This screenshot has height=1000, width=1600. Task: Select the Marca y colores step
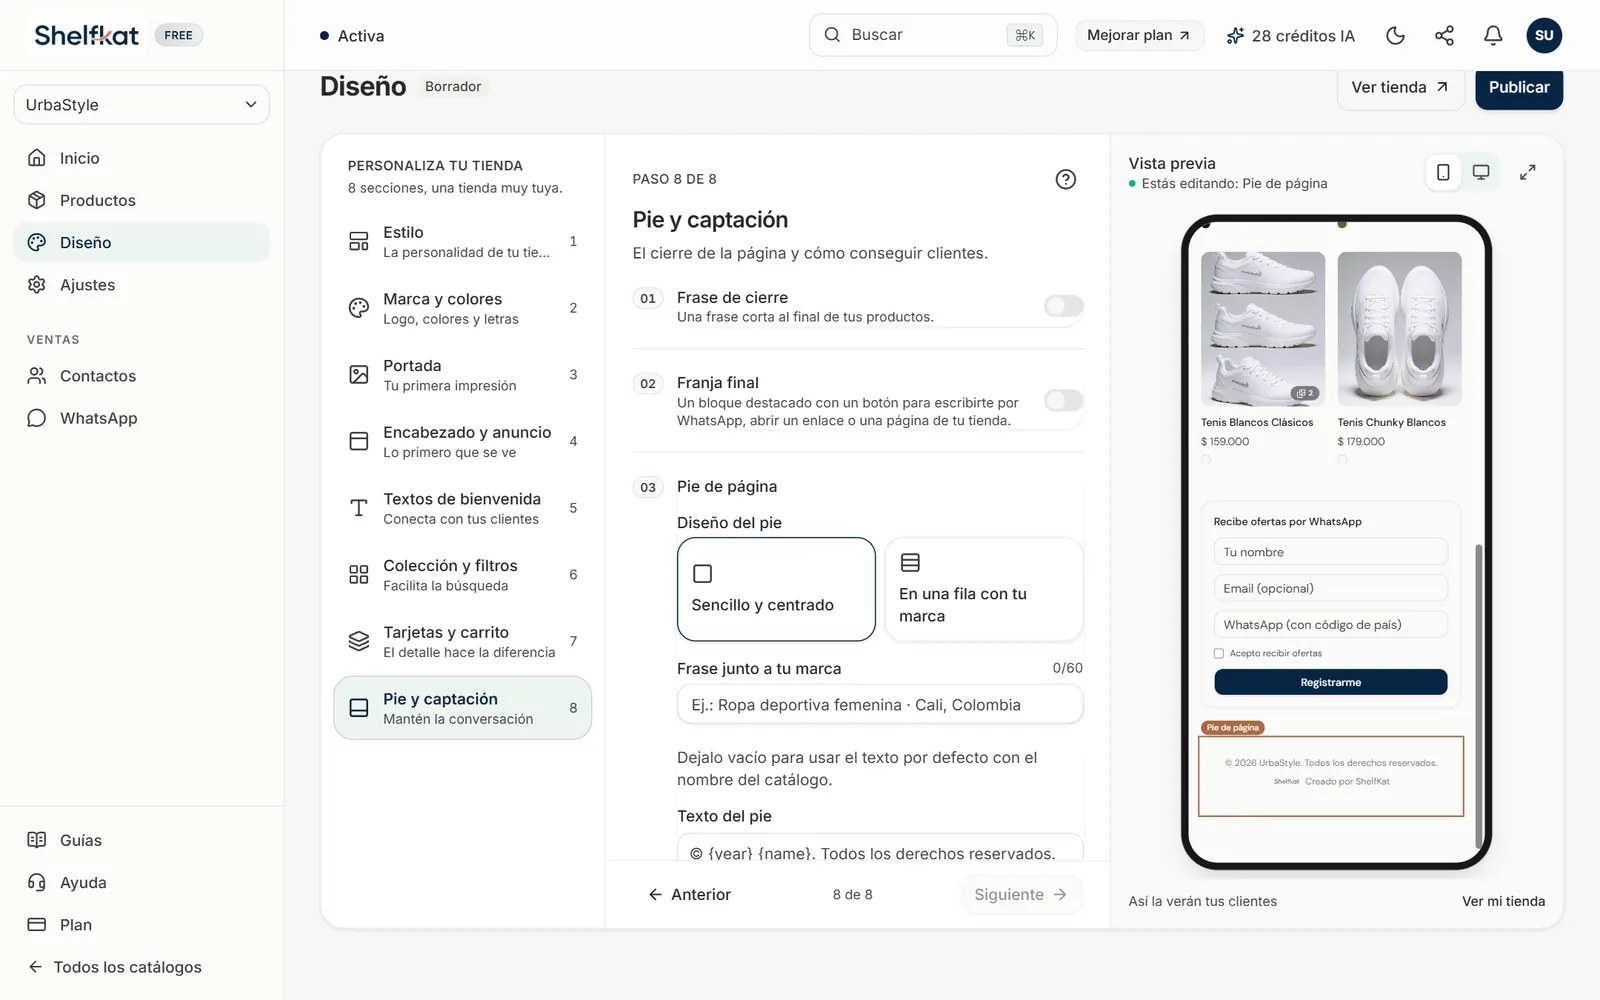tap(462, 308)
